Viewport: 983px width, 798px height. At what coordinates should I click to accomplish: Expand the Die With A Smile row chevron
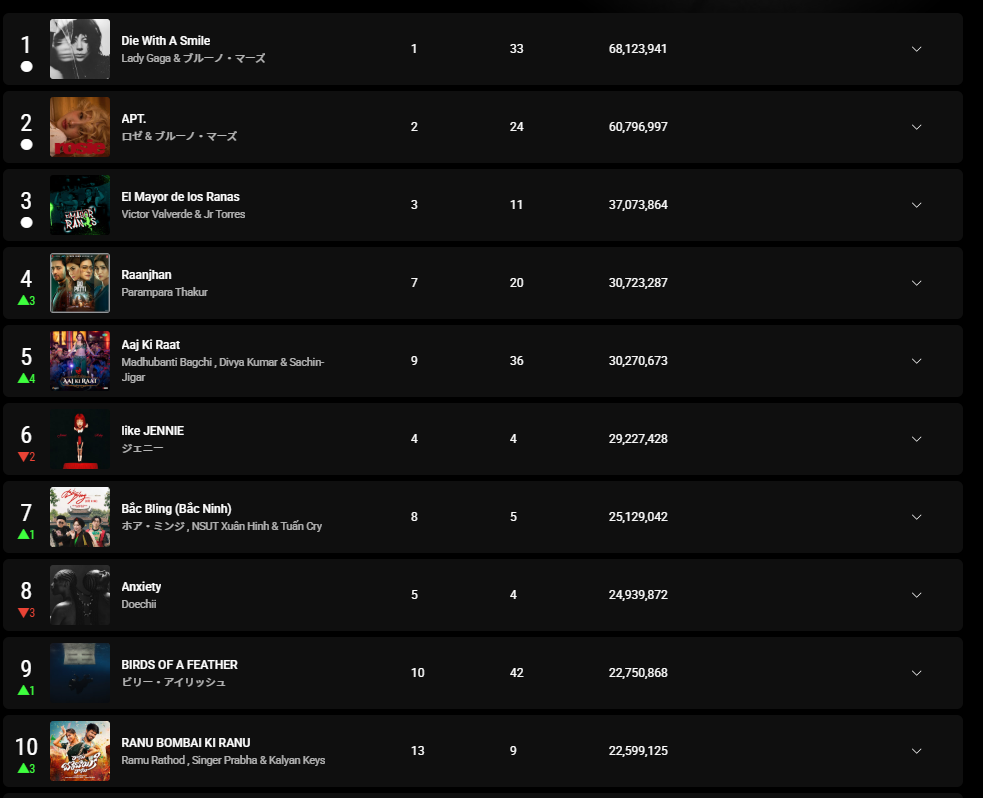point(916,49)
